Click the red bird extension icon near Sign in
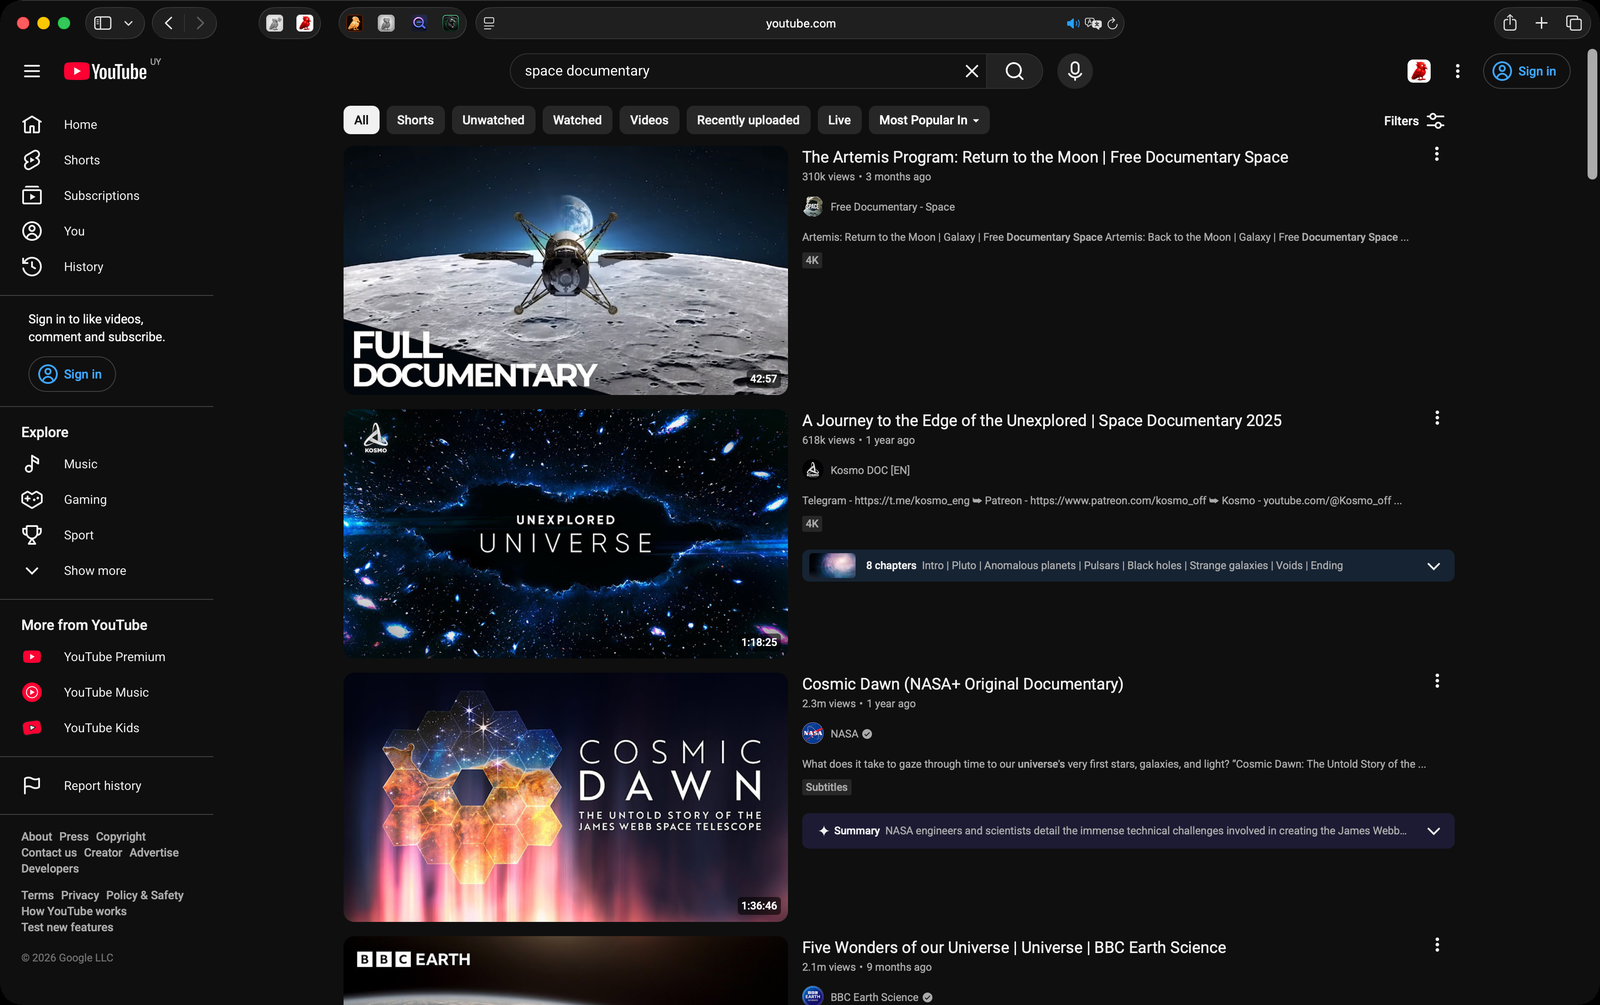This screenshot has height=1005, width=1600. pos(1418,71)
